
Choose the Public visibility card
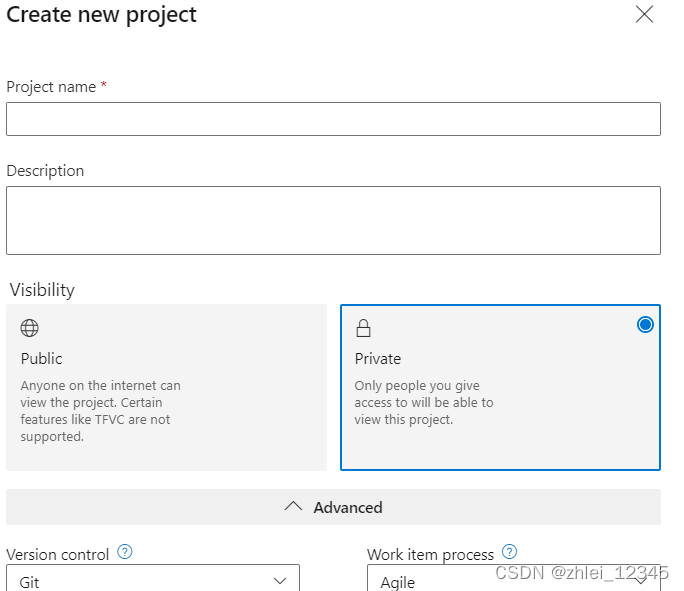pos(166,387)
